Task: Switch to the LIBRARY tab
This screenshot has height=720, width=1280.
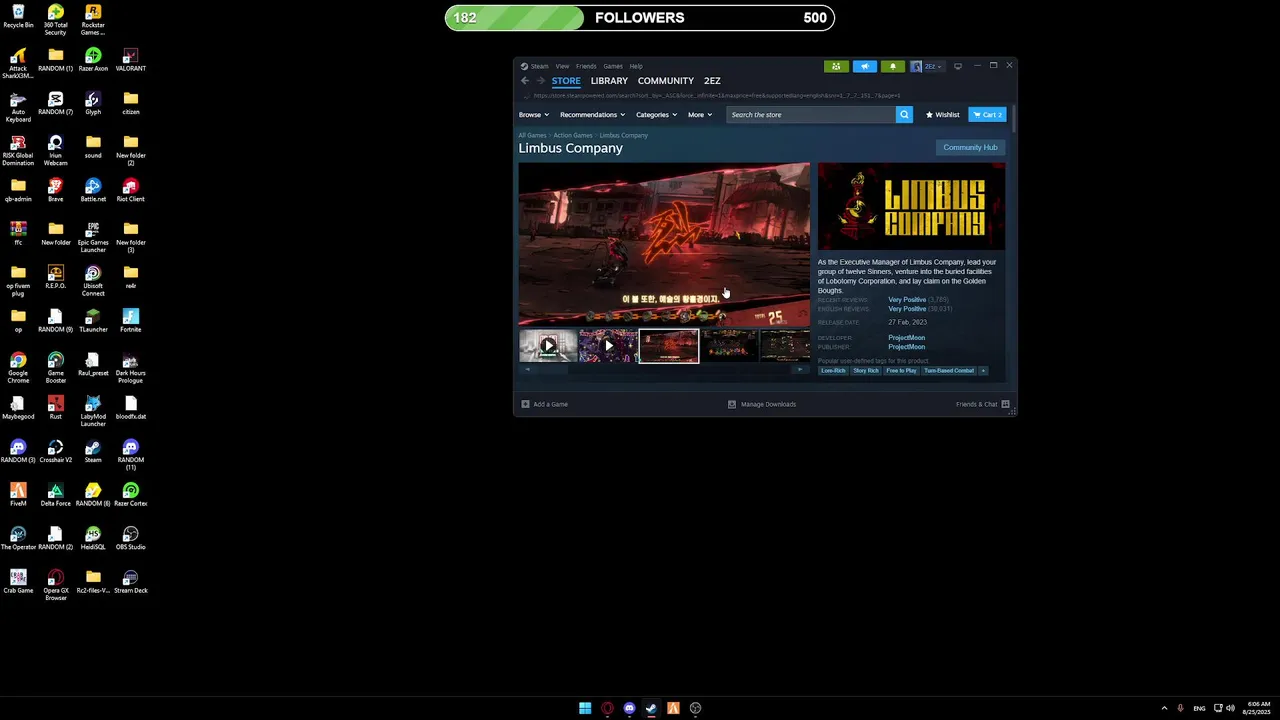Action: point(609,81)
